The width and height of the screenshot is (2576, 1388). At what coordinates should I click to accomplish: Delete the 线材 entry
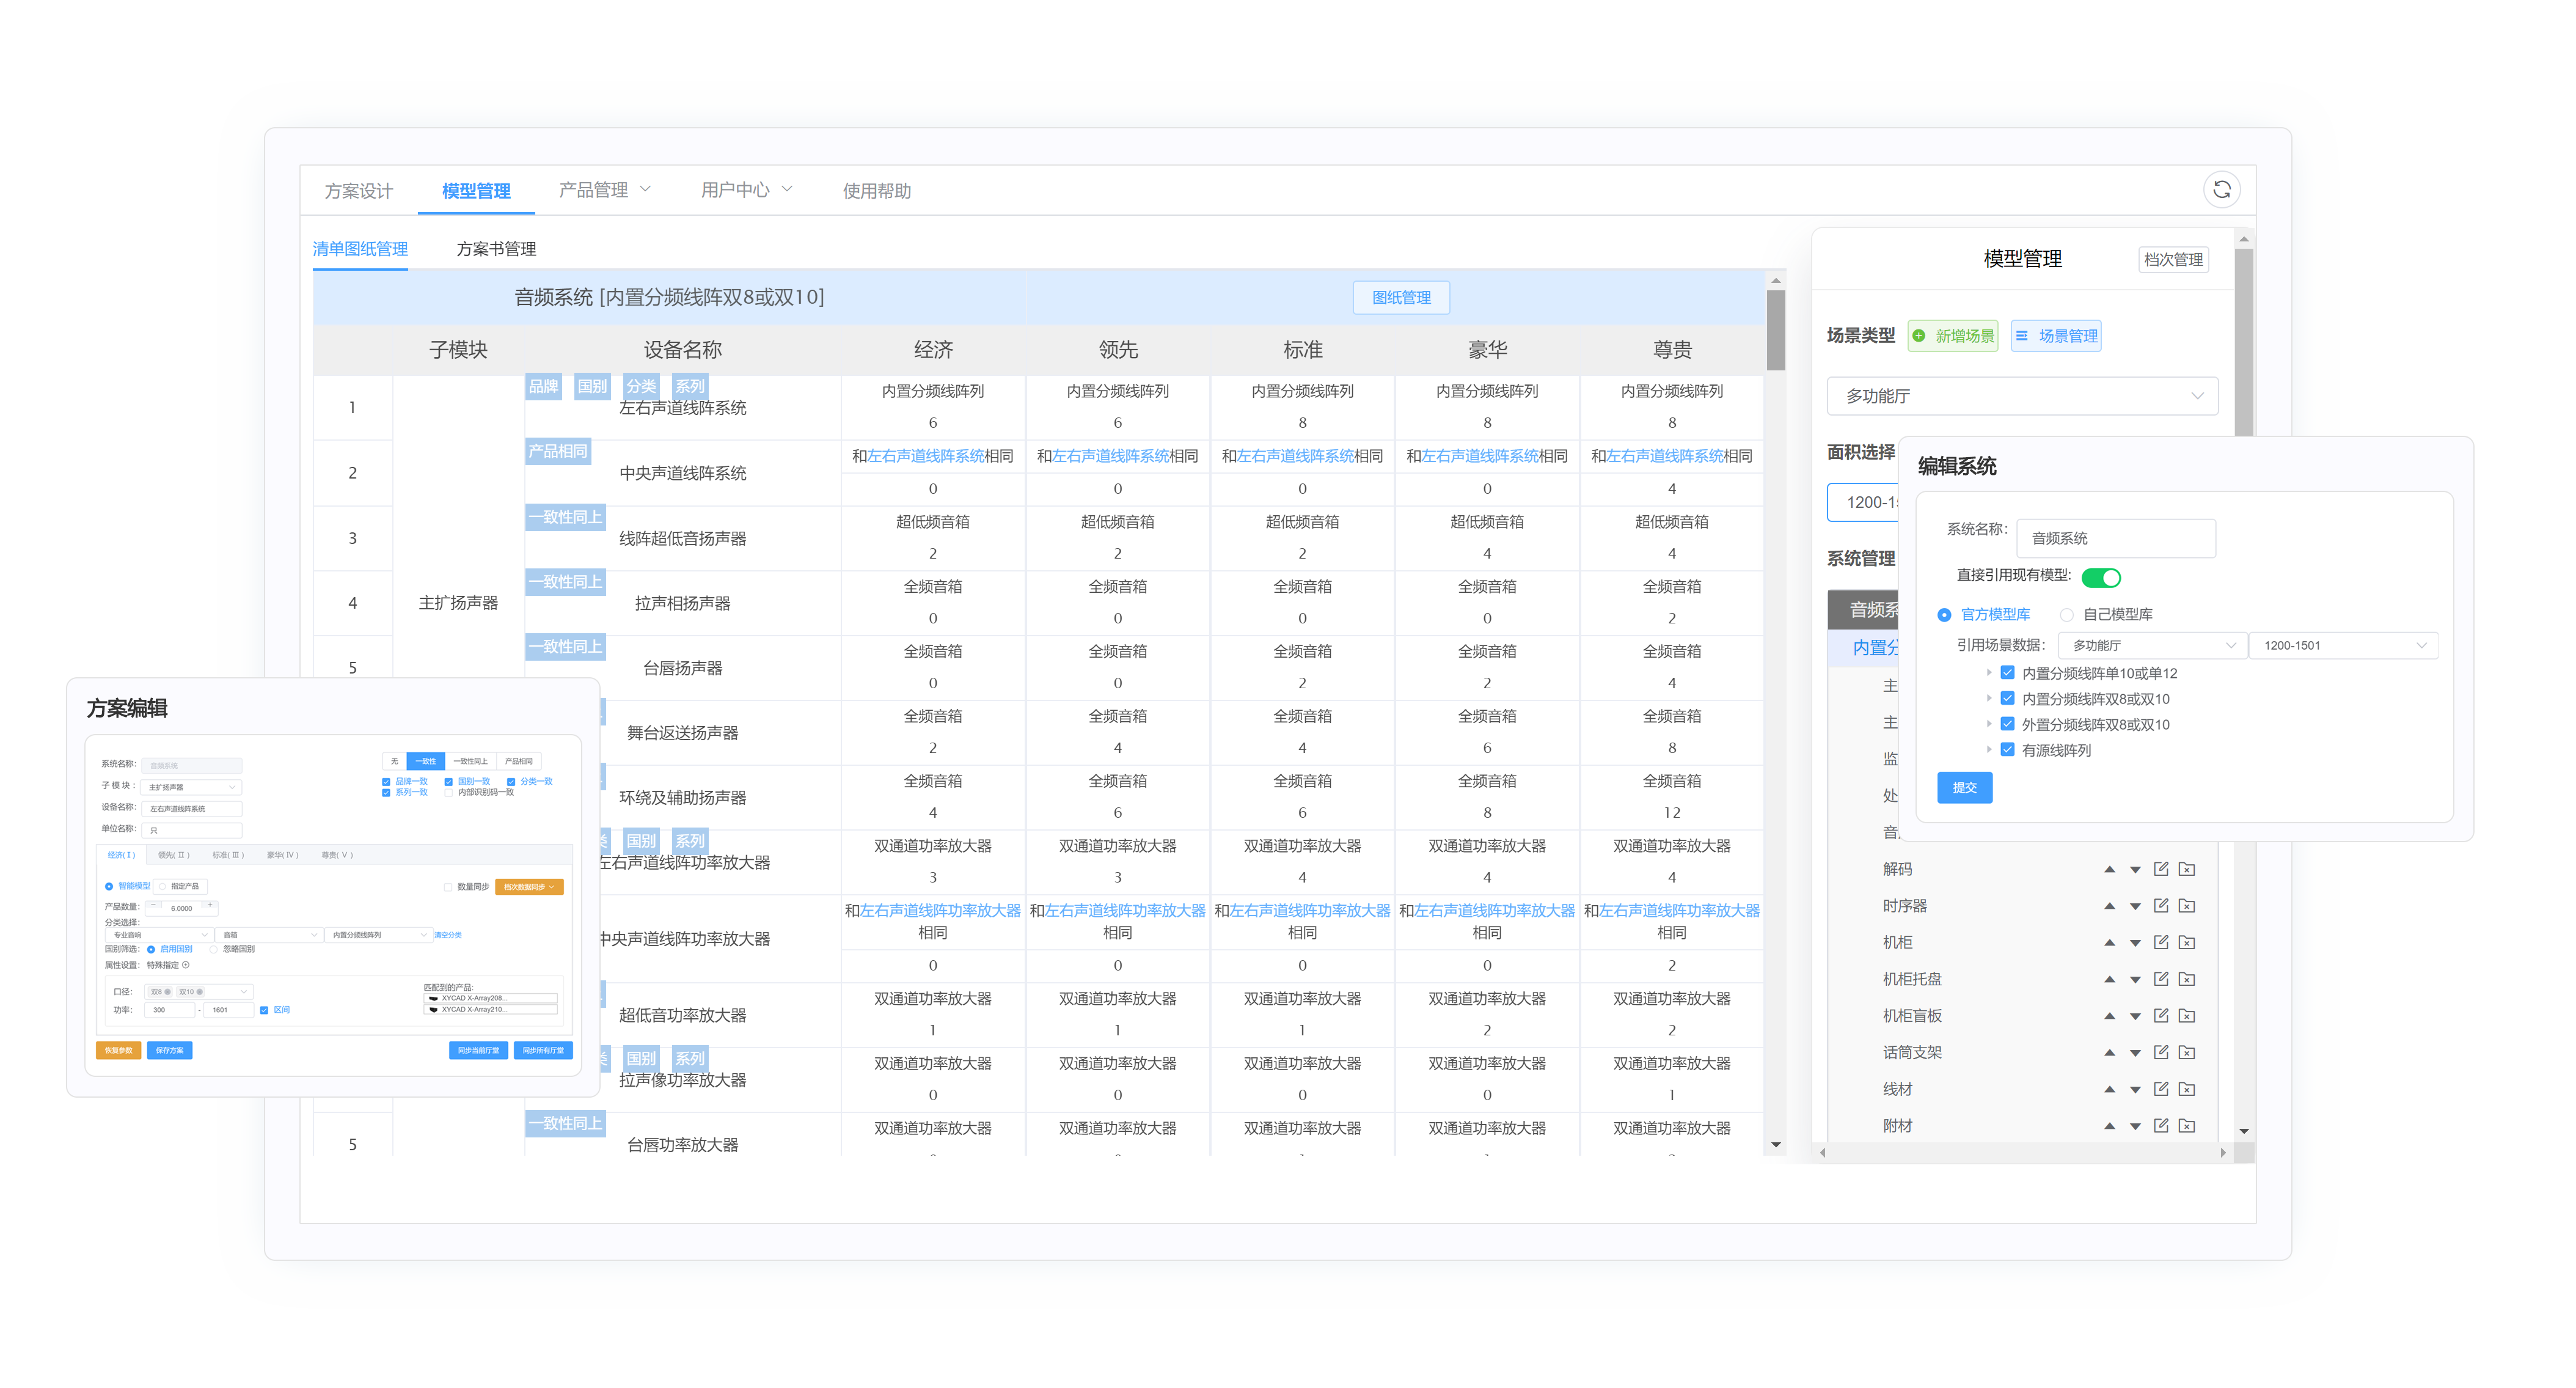tap(2187, 1089)
